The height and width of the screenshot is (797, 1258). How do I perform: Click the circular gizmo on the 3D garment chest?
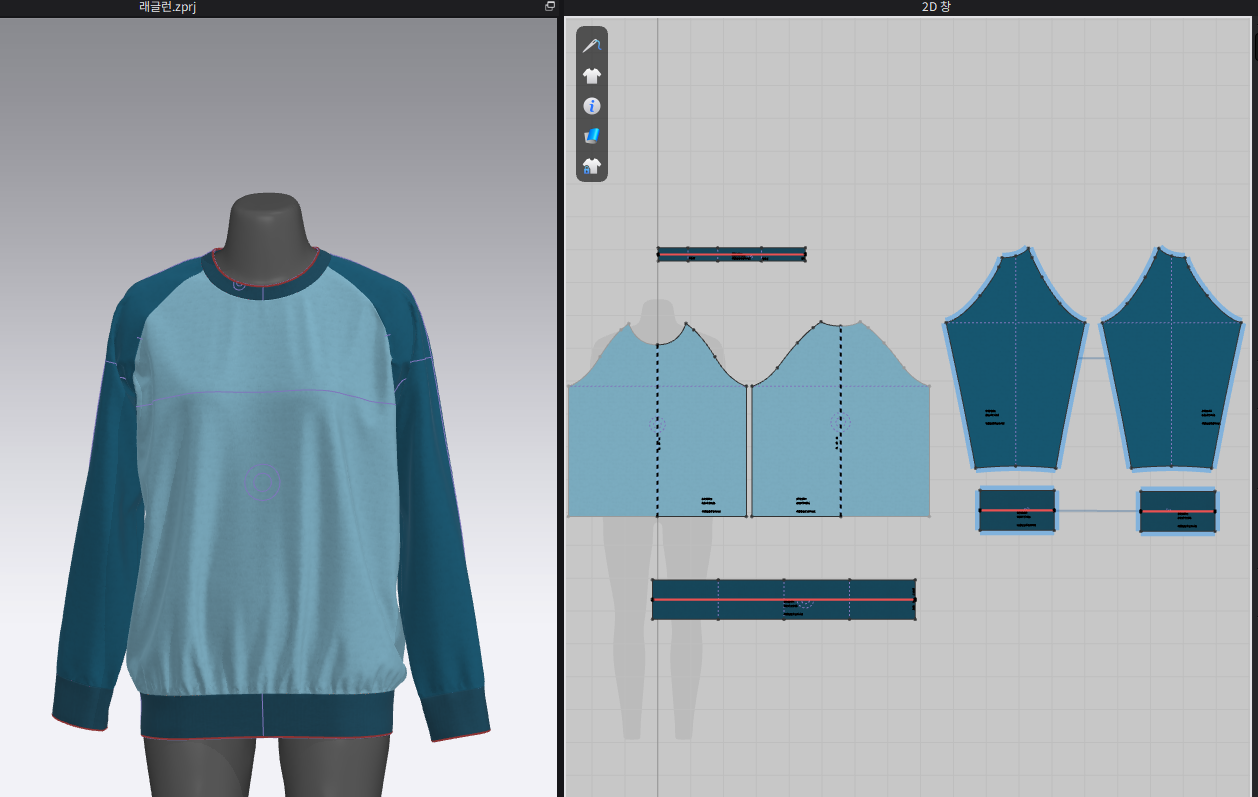tap(262, 484)
